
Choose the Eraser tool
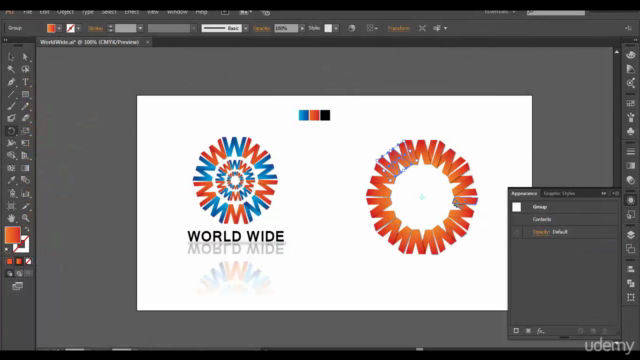pos(25,118)
